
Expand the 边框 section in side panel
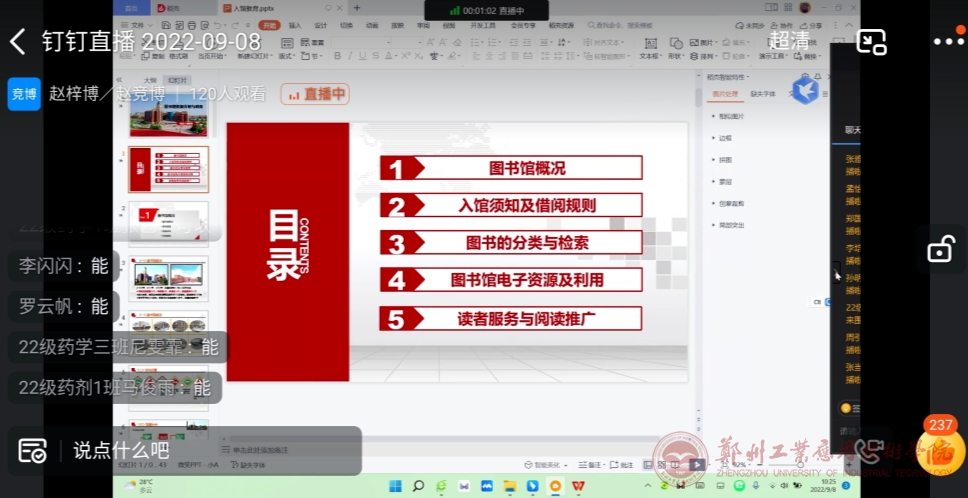pyautogui.click(x=725, y=138)
